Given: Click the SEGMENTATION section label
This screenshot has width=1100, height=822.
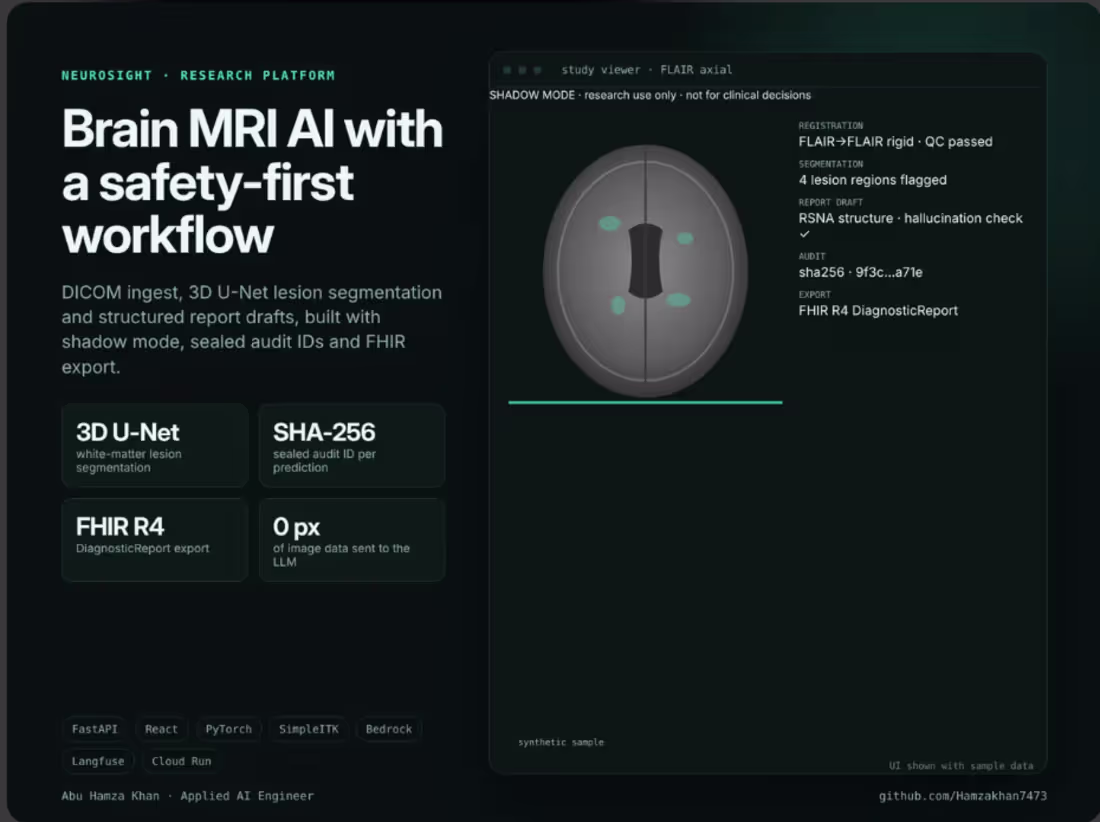Looking at the screenshot, I should (831, 164).
